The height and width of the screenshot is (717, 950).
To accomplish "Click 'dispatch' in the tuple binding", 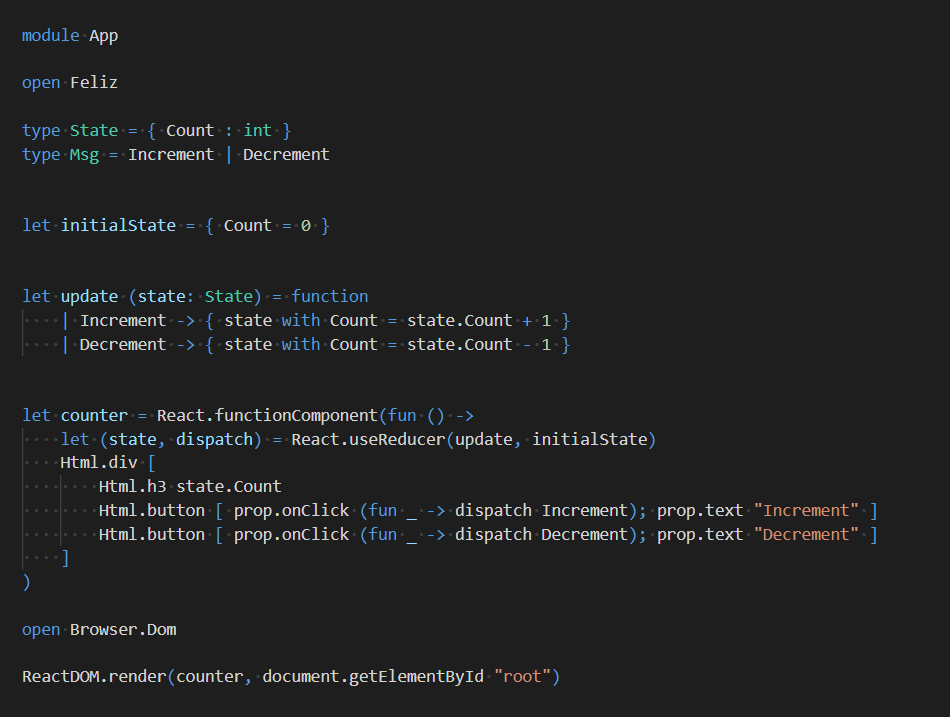I will click(x=214, y=439).
